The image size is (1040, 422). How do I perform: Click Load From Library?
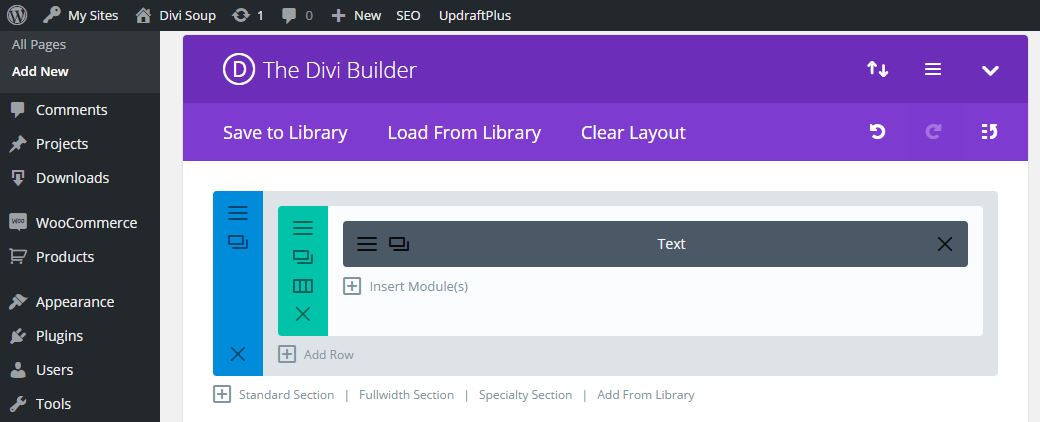point(464,133)
